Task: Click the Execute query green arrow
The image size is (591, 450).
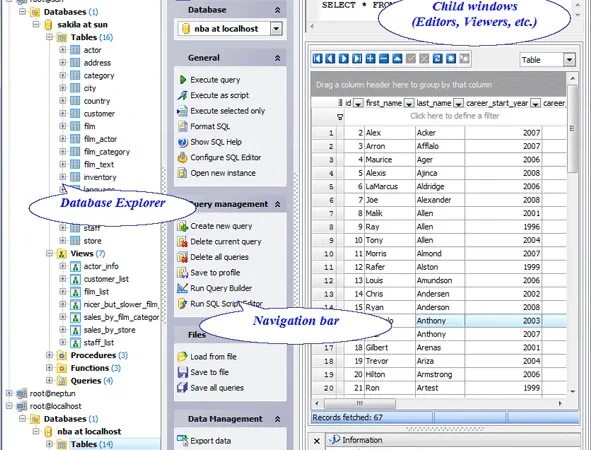Action: click(x=183, y=80)
